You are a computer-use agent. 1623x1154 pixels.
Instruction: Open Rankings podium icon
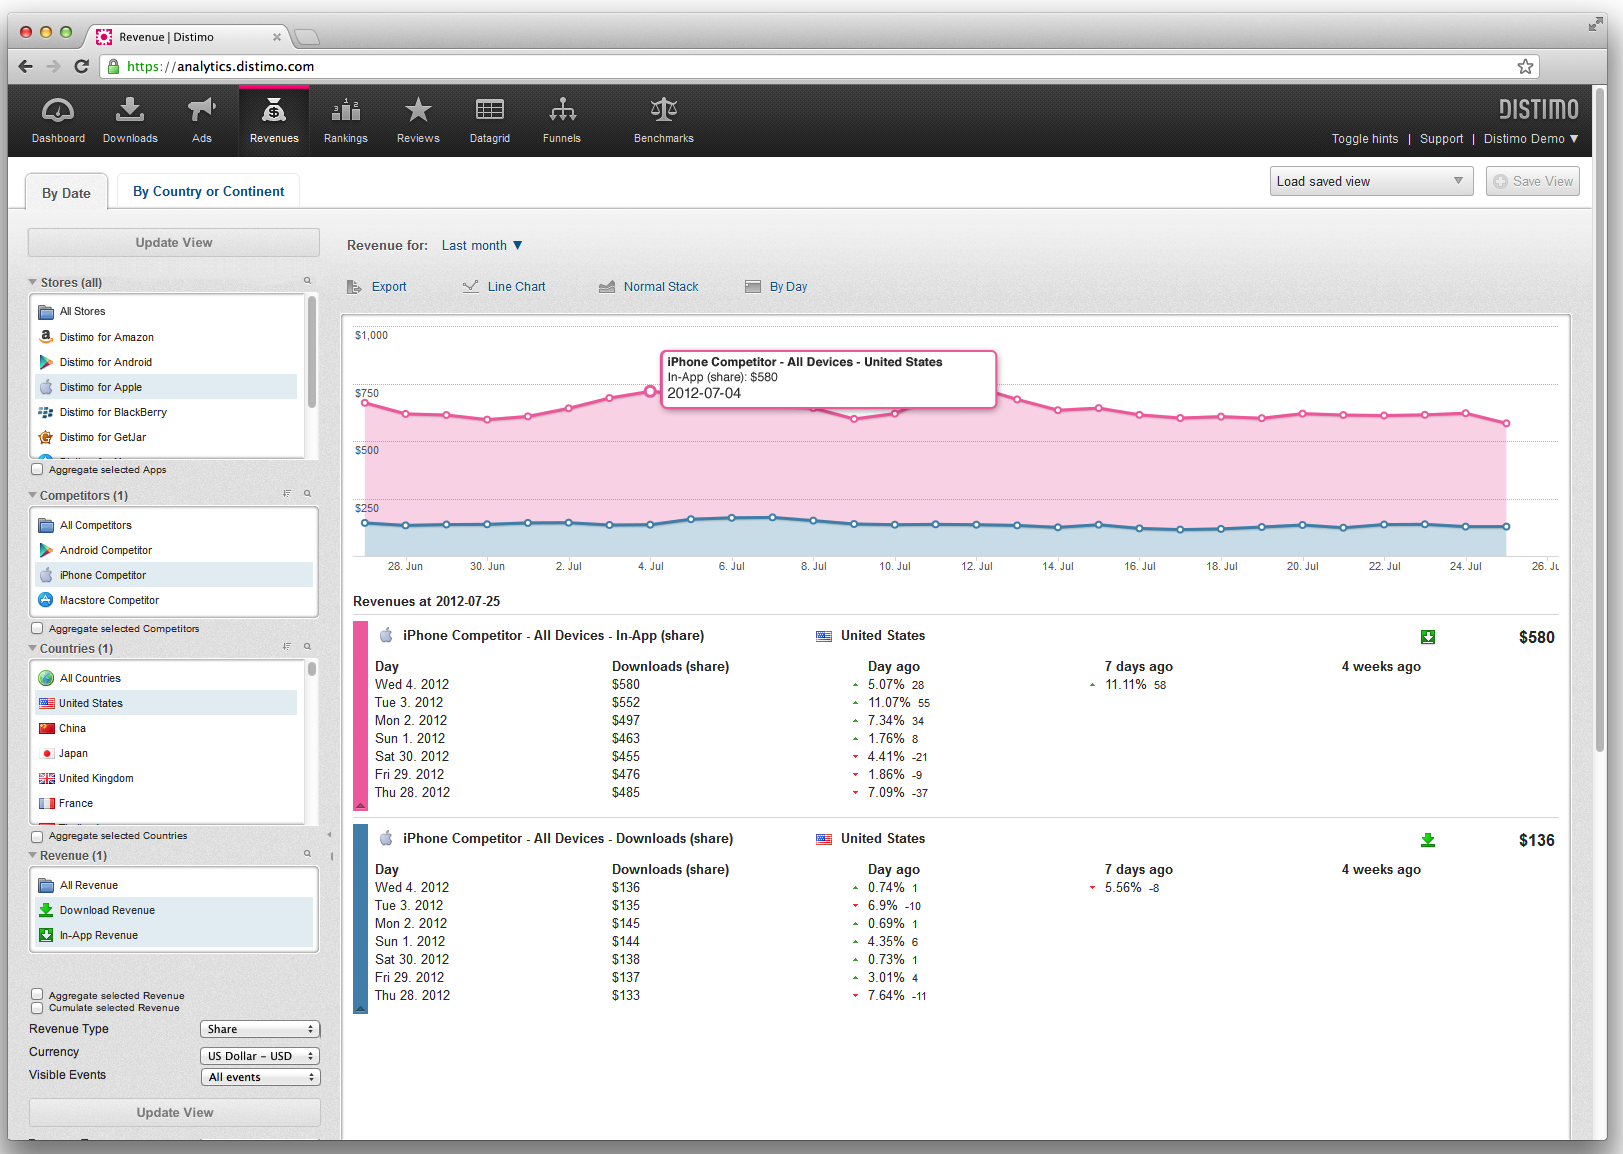[346, 111]
